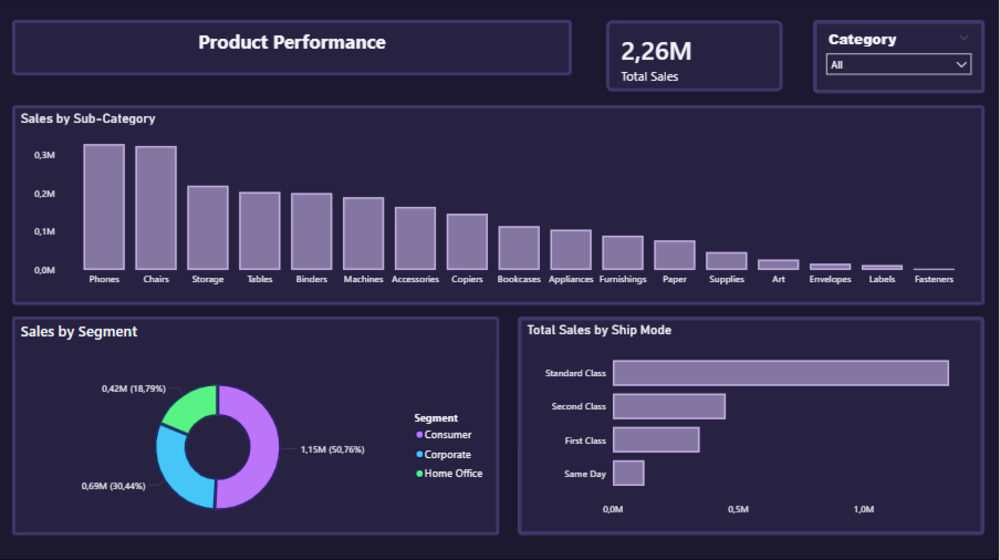Click the Binders sub-category bar

point(311,231)
